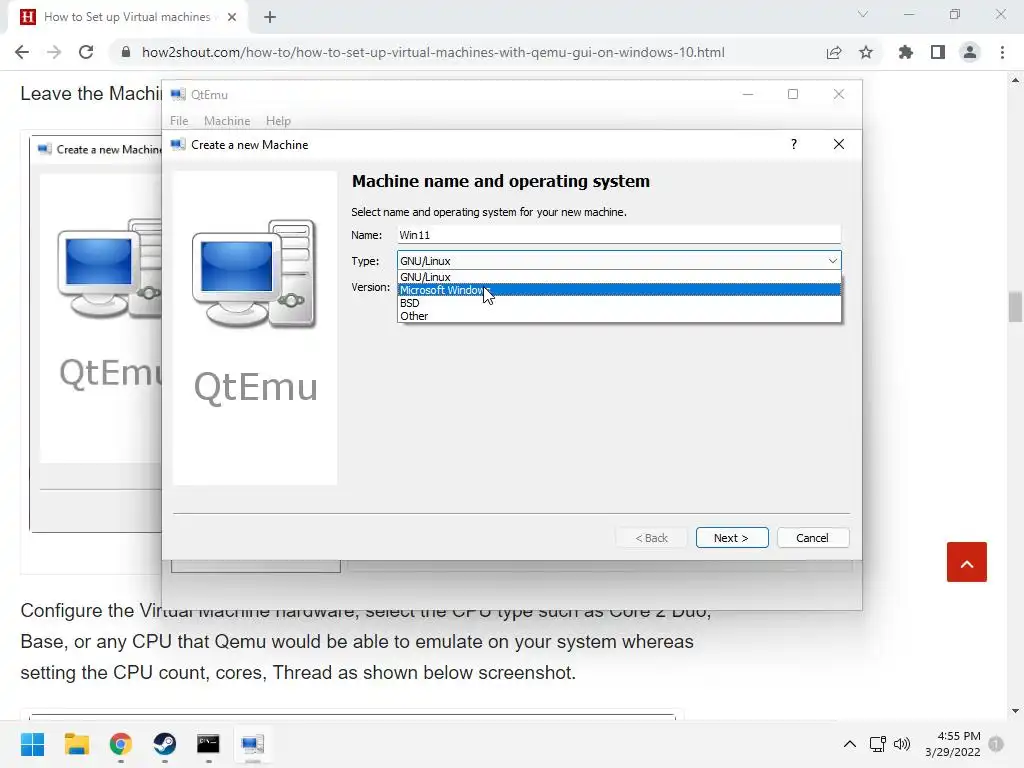The image size is (1024, 768).
Task: Open Chrome three-dot menu
Action: (1002, 52)
